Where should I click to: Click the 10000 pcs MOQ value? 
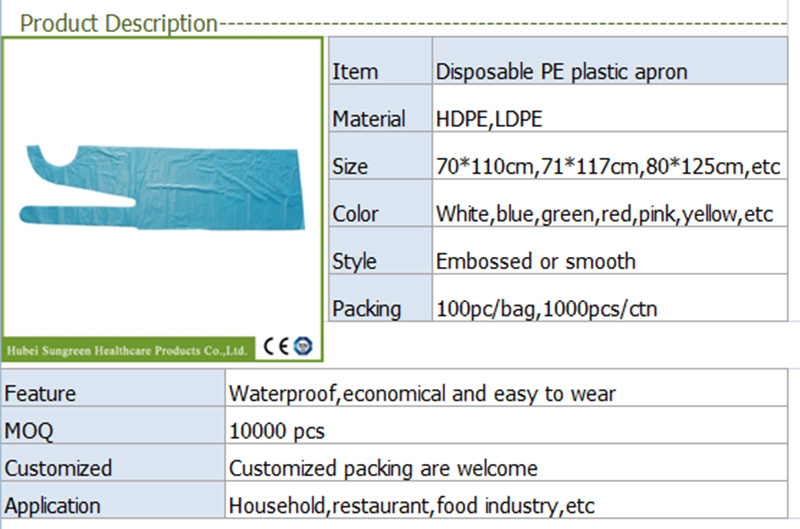pyautogui.click(x=277, y=431)
